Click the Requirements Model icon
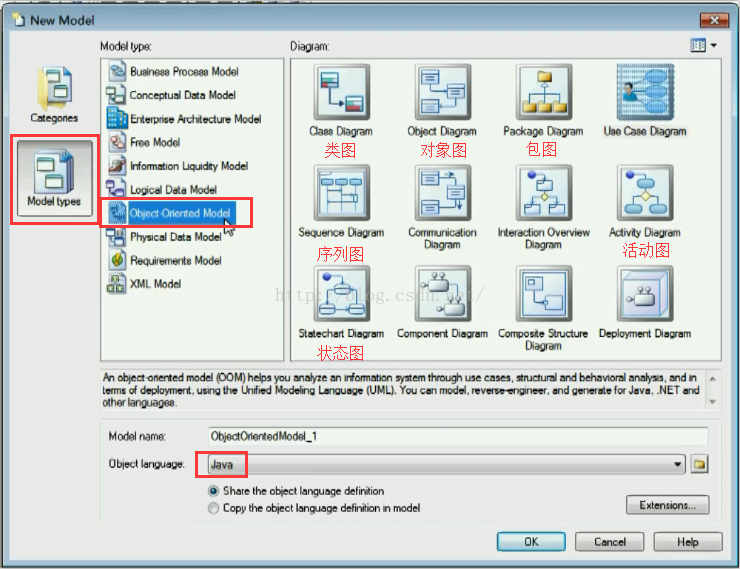740x569 pixels. (117, 260)
